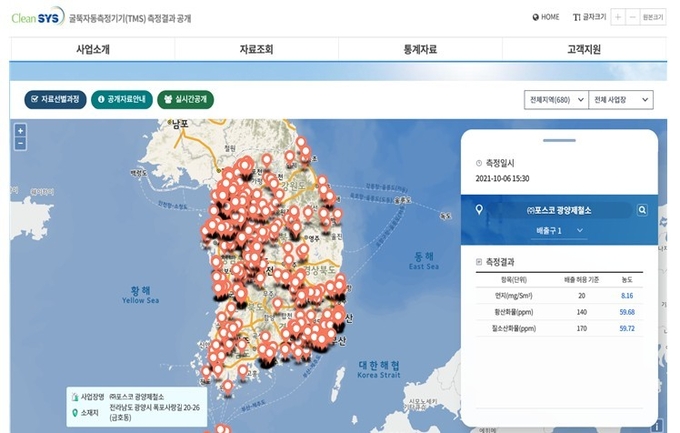Click the 실시간공개 button
Viewport: 680px width, 433px height.
185,100
